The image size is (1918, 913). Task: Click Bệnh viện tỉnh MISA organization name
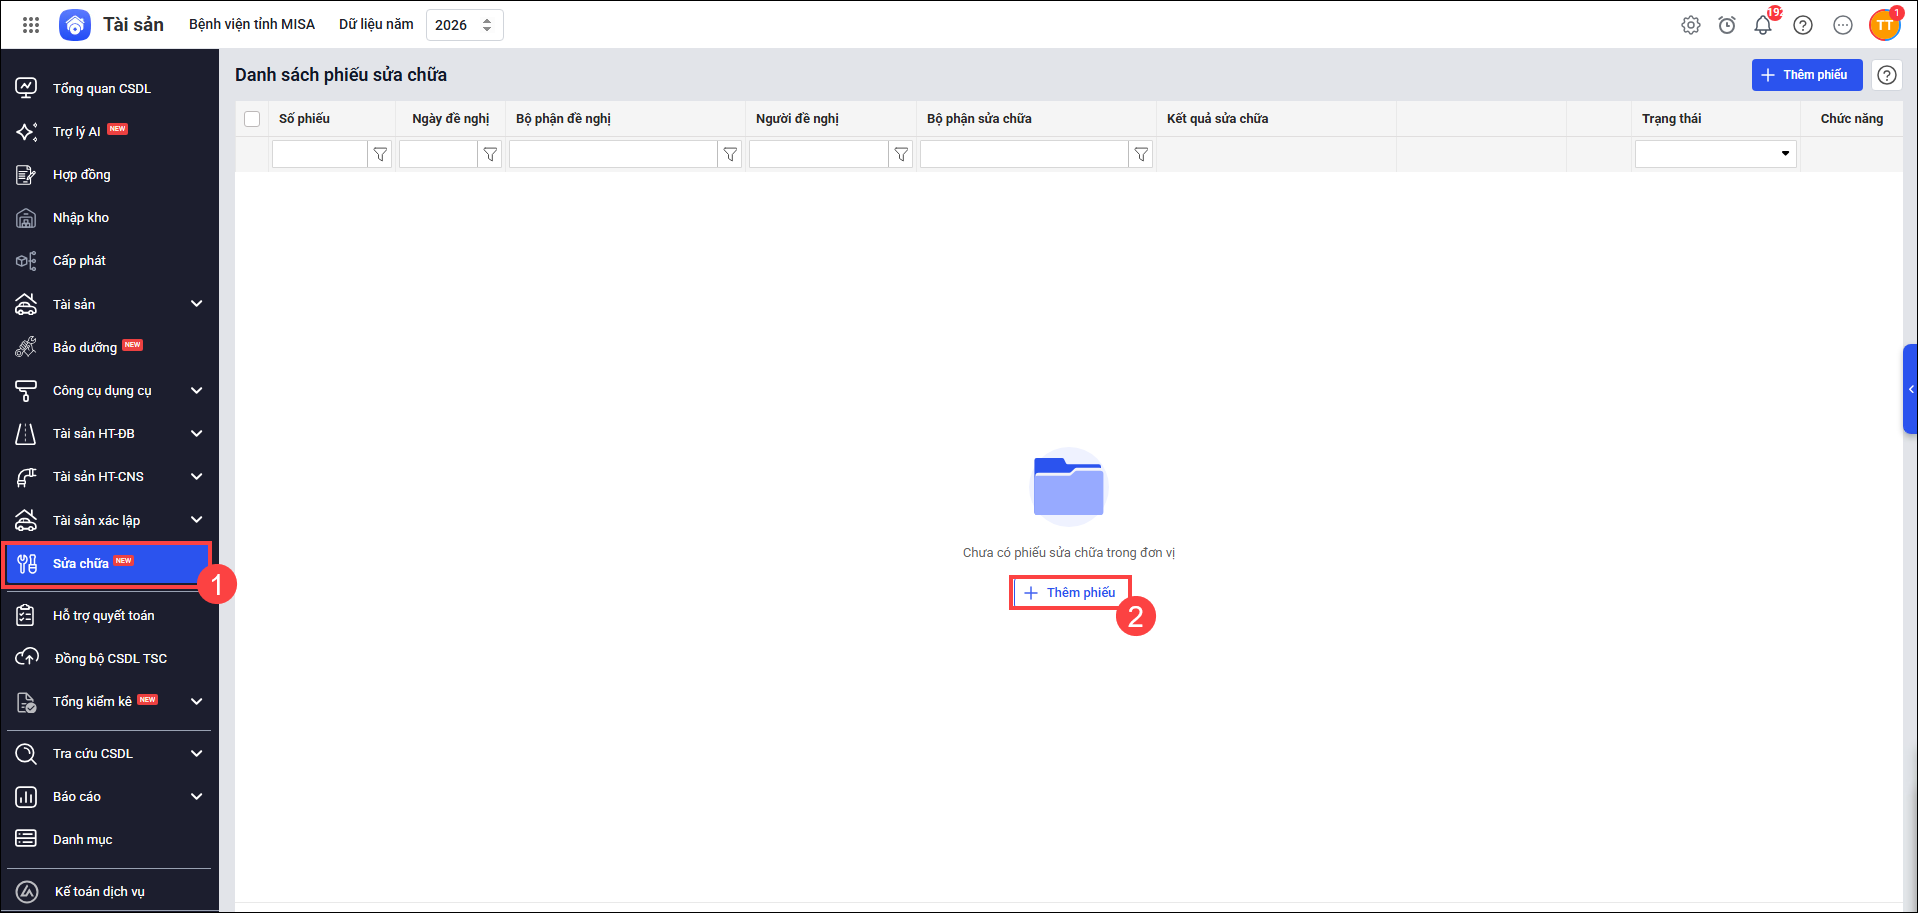pyautogui.click(x=252, y=24)
